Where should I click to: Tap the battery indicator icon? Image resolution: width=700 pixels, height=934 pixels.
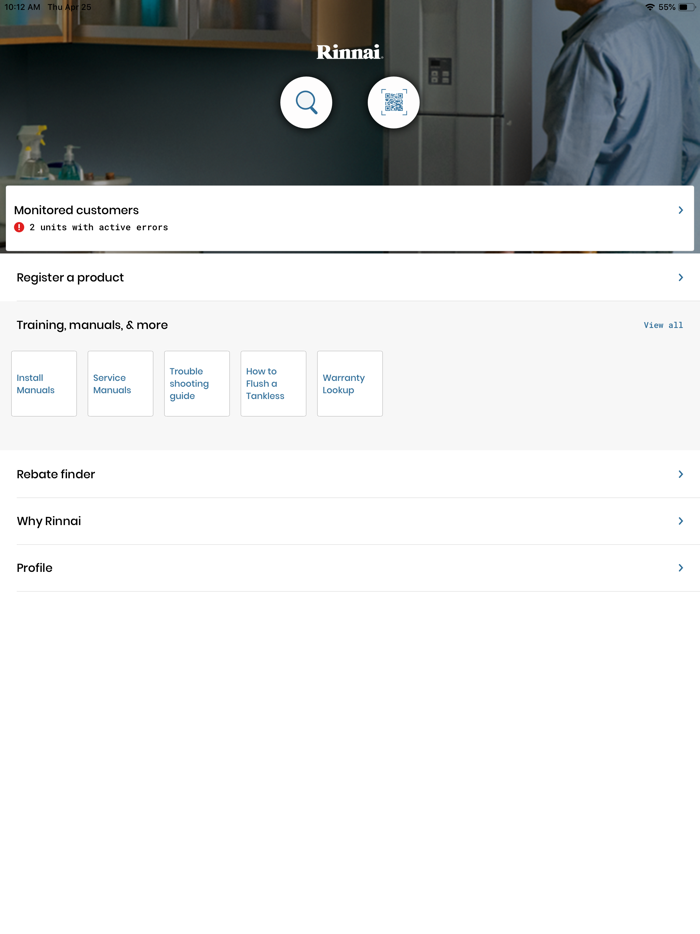pos(687,7)
